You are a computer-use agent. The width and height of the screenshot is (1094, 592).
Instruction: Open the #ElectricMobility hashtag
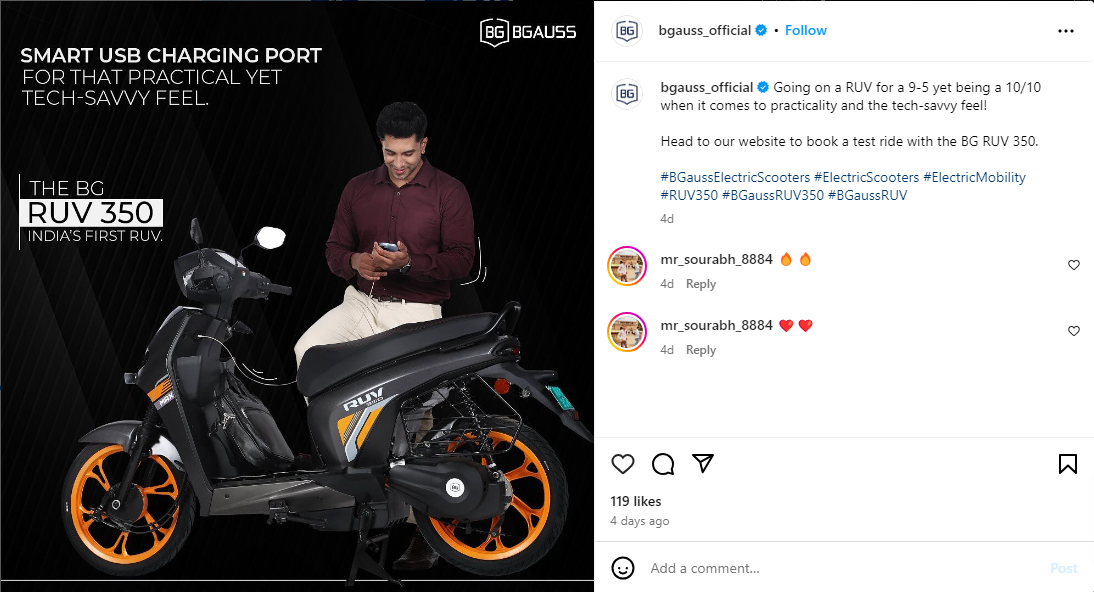pyautogui.click(x=974, y=177)
